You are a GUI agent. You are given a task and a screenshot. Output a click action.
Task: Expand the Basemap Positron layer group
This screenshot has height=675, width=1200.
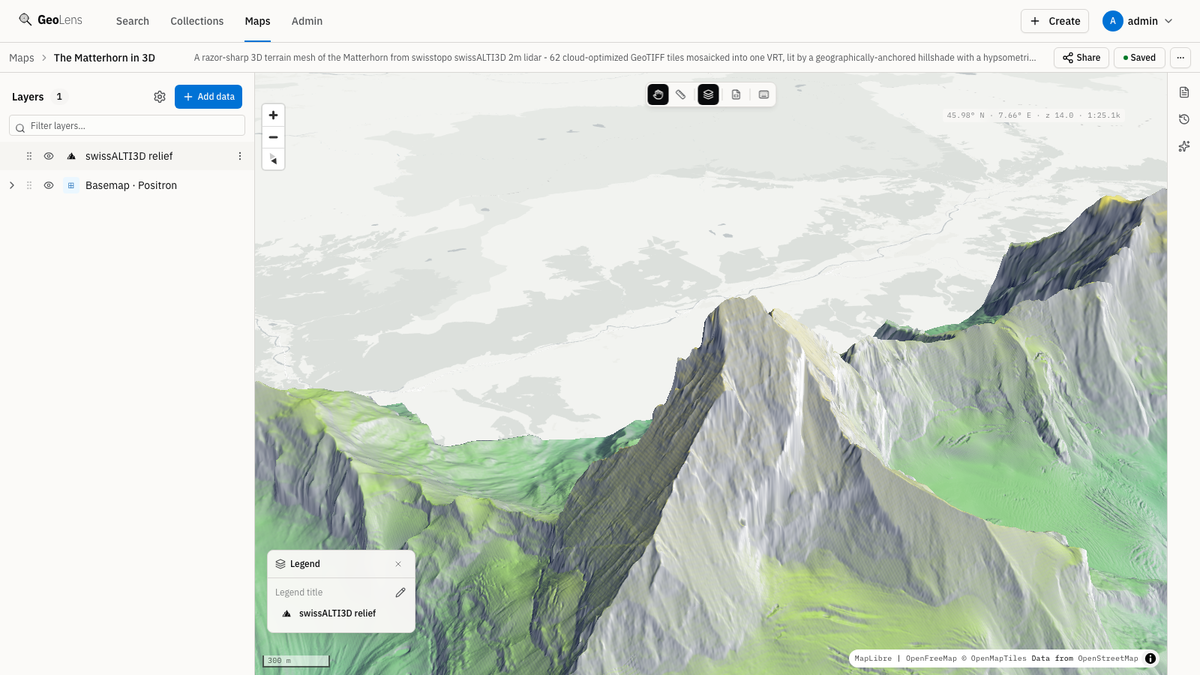(11, 185)
